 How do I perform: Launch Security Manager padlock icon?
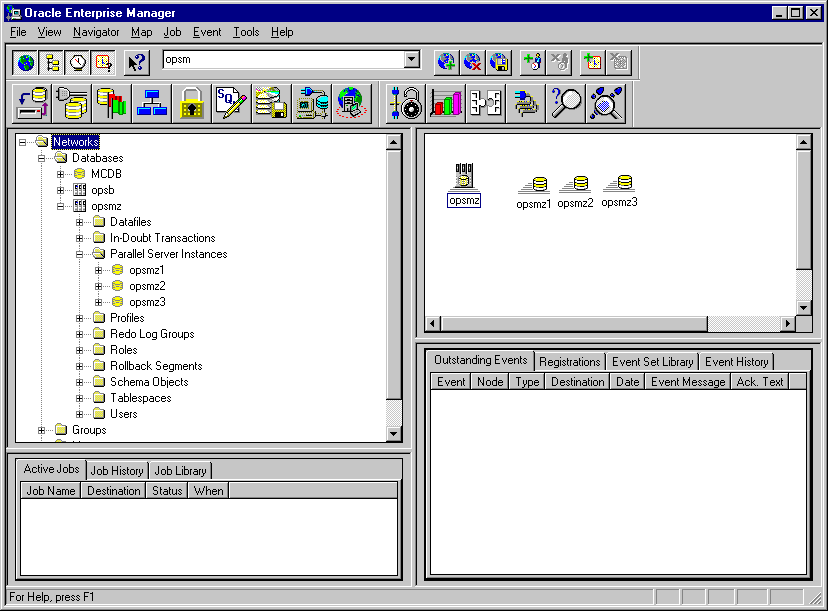[192, 103]
